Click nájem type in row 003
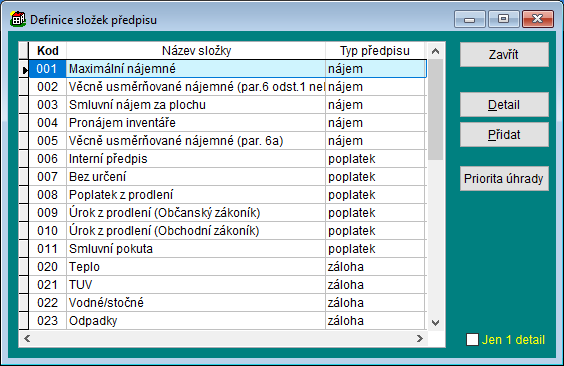This screenshot has height=366, width=564. [375, 105]
